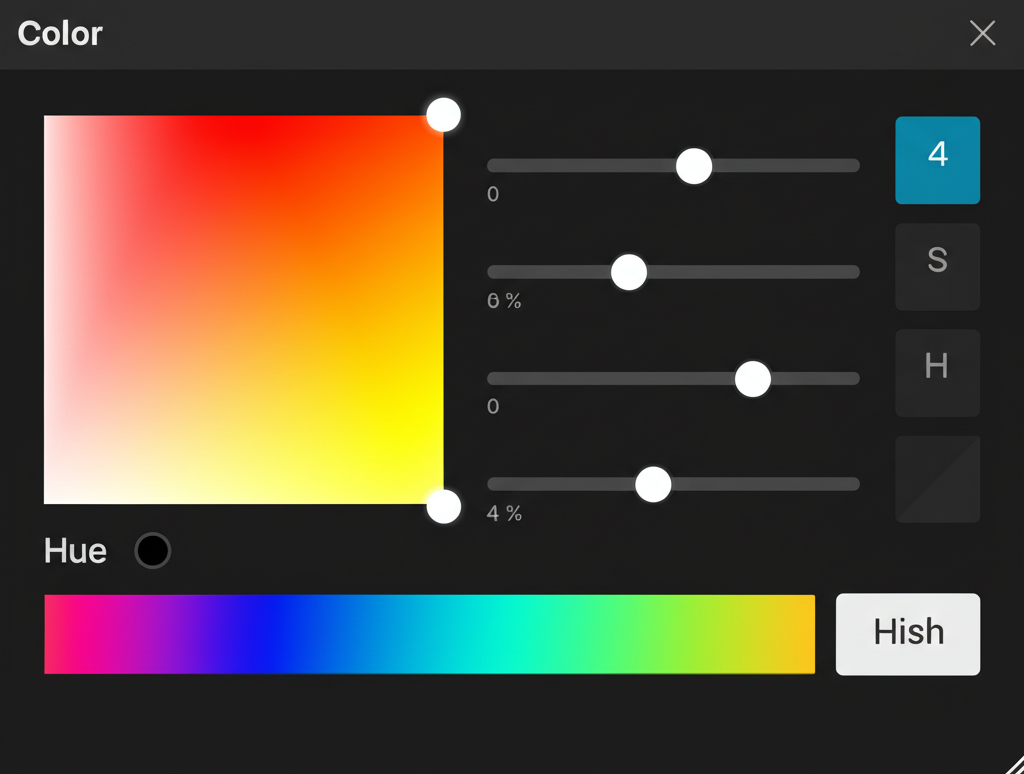Switch to the H mode button

tap(937, 373)
